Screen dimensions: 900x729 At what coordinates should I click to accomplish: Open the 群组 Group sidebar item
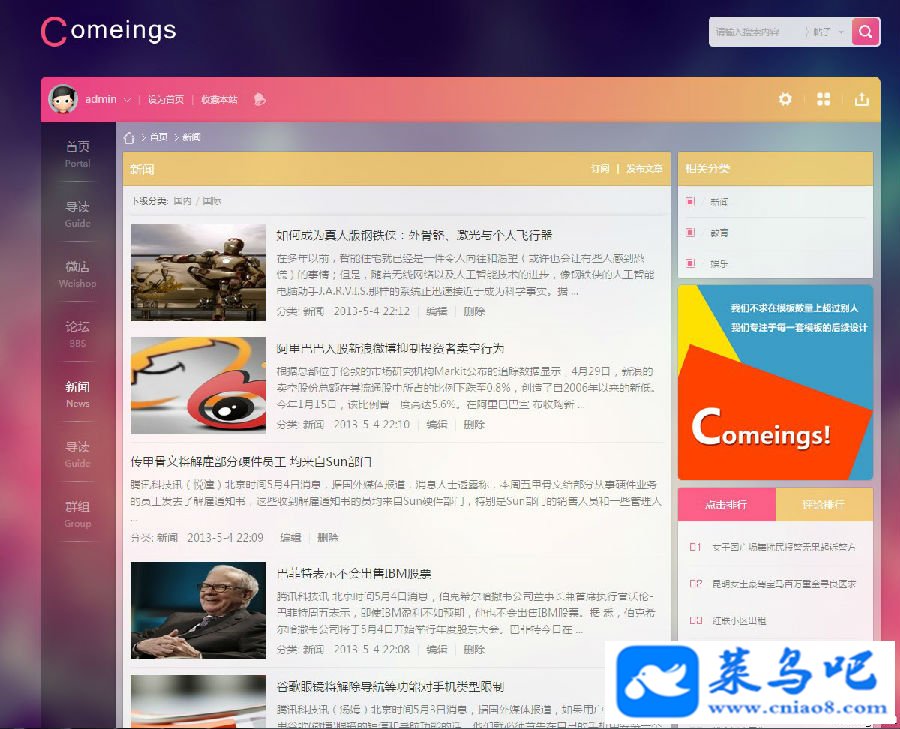point(77,514)
